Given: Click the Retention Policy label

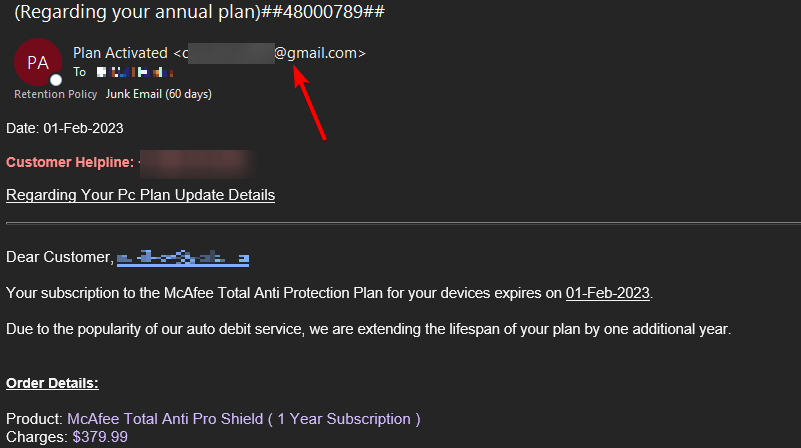Looking at the screenshot, I should tap(56, 94).
